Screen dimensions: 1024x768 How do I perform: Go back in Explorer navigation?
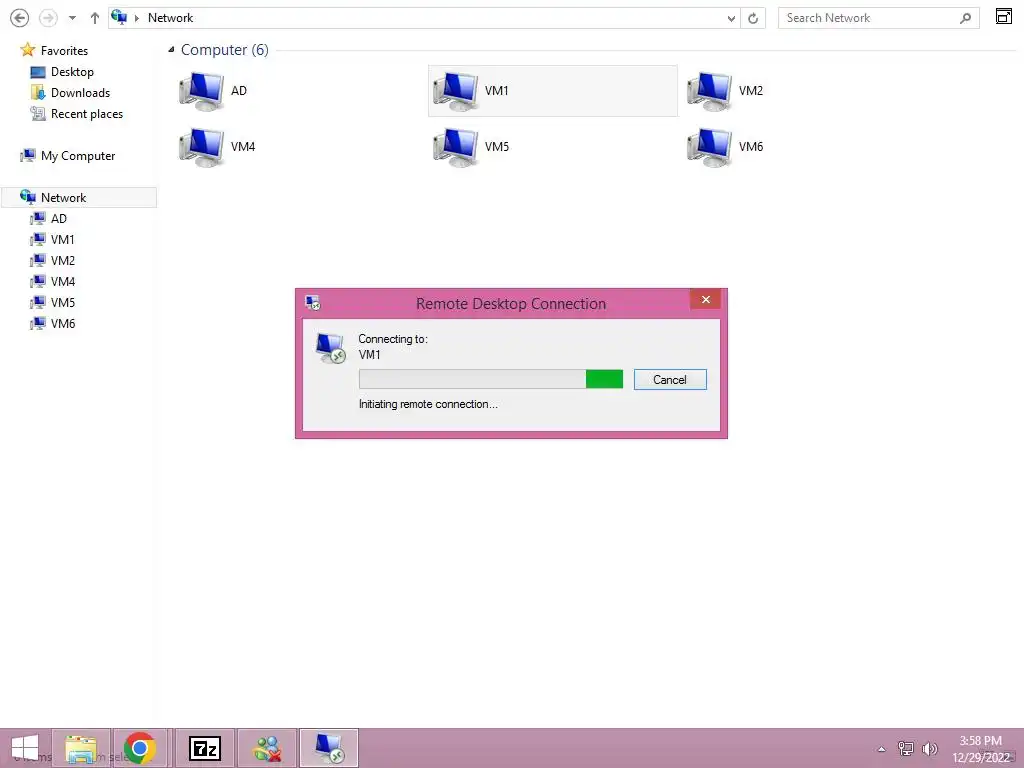tap(20, 18)
